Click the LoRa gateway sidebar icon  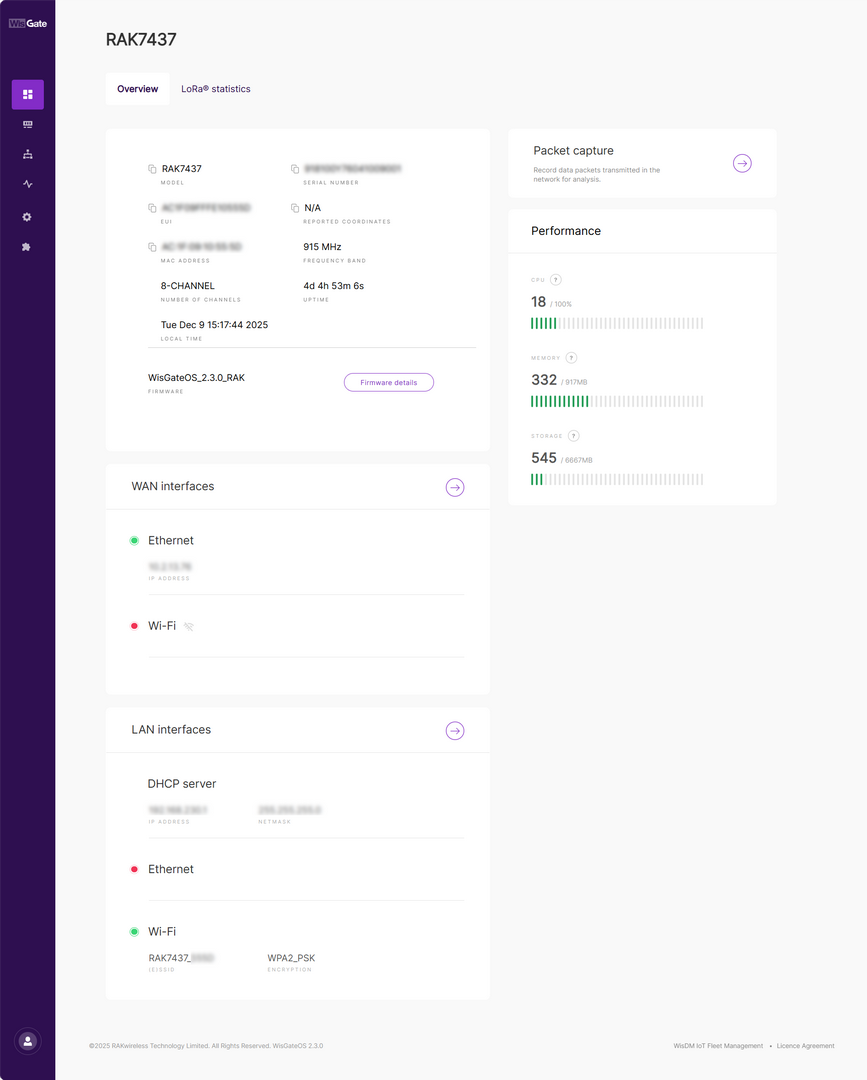[x=28, y=125]
